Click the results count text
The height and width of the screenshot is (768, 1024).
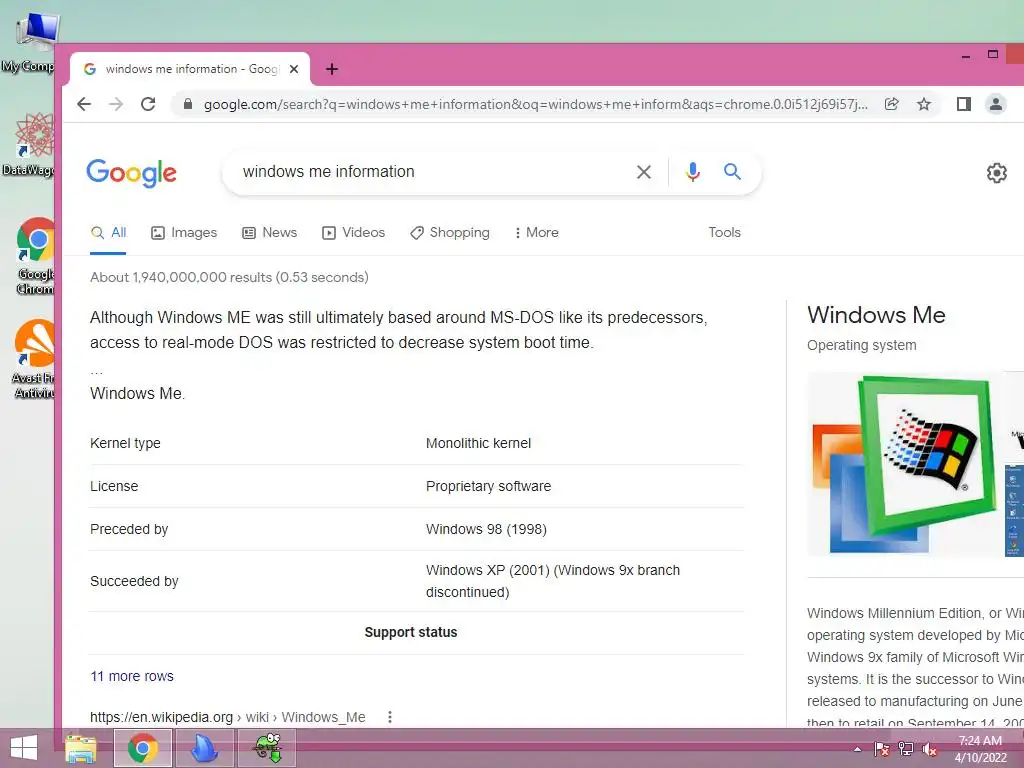(229, 278)
